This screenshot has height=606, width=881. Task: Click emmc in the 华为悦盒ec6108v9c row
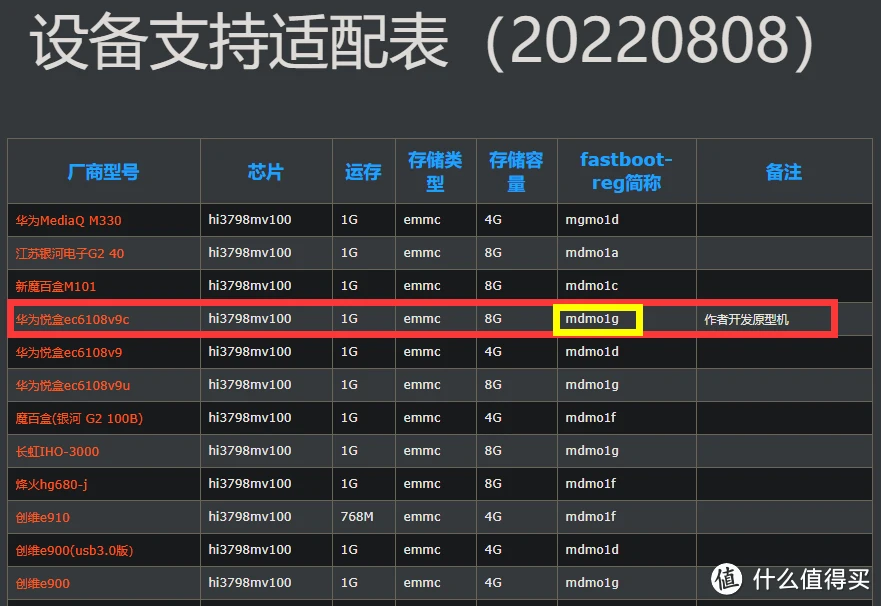click(x=422, y=319)
